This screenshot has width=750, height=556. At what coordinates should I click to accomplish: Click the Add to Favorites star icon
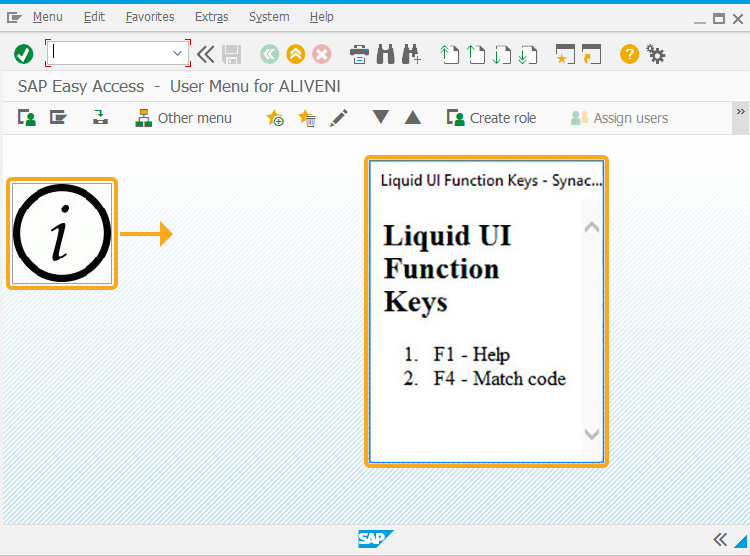[x=275, y=118]
